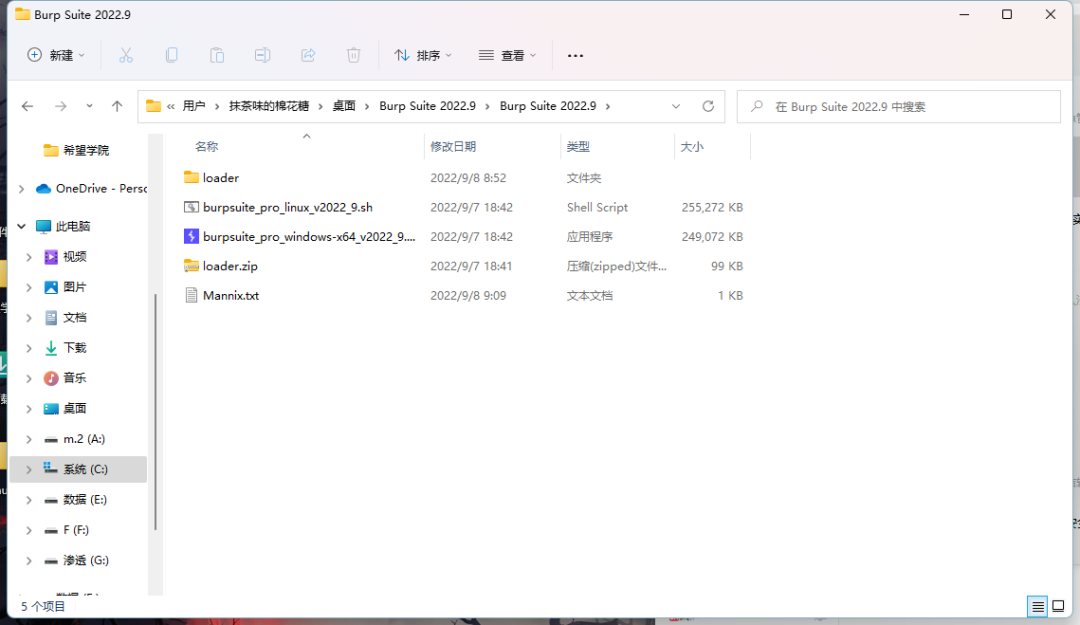Click the folder icon in address bar

[153, 106]
